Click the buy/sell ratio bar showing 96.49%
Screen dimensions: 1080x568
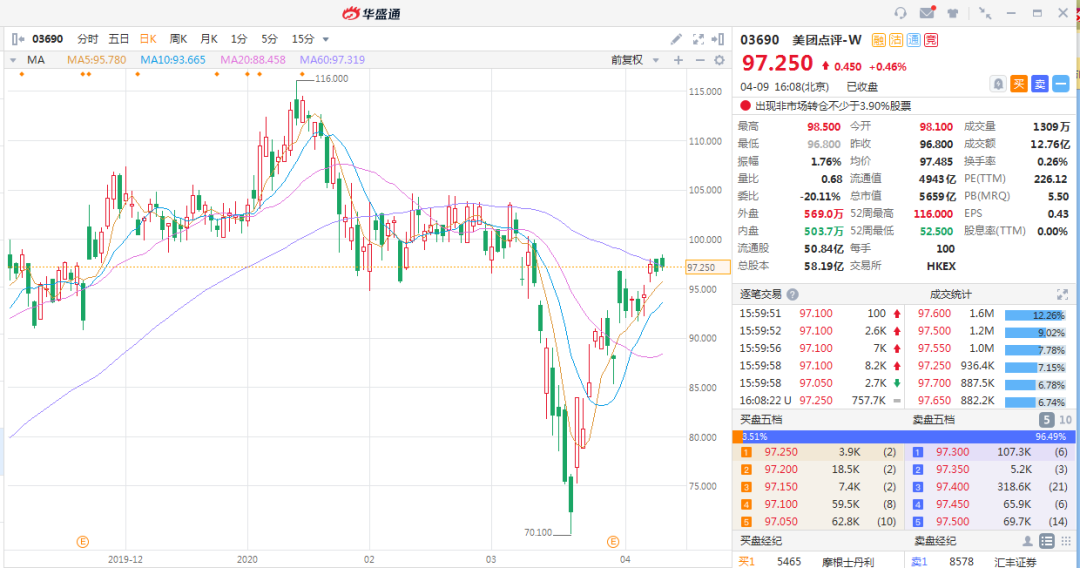coord(904,436)
